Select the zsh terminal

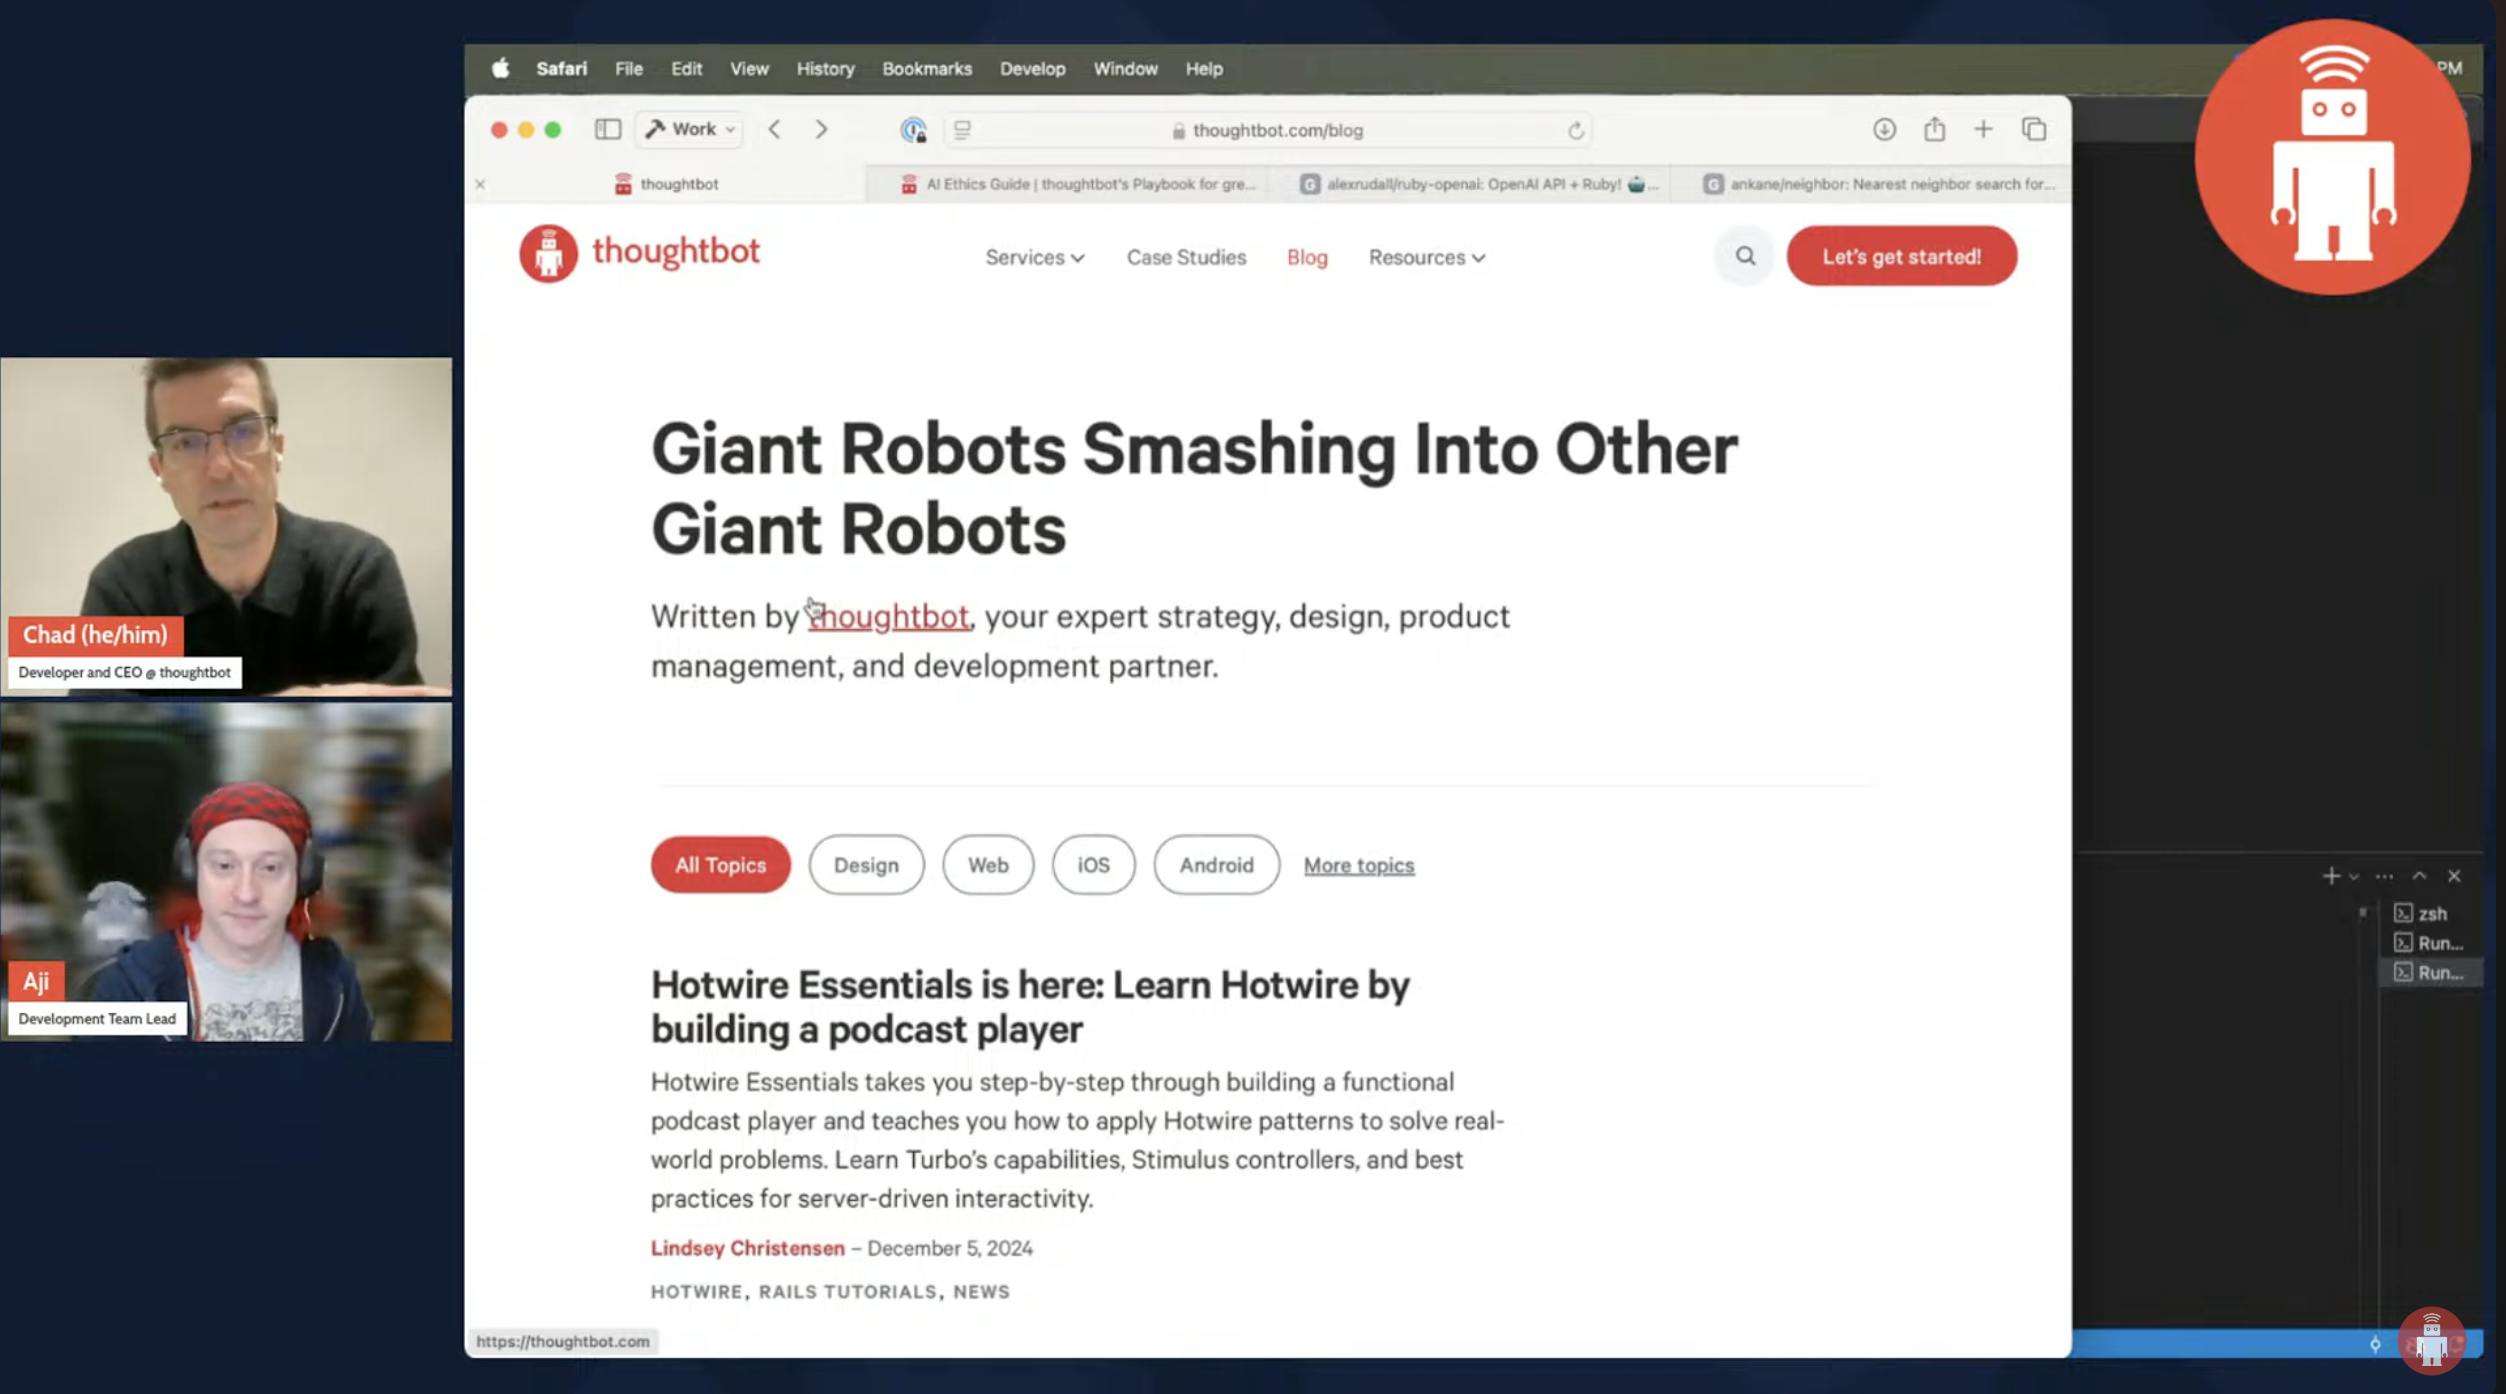click(x=2431, y=913)
